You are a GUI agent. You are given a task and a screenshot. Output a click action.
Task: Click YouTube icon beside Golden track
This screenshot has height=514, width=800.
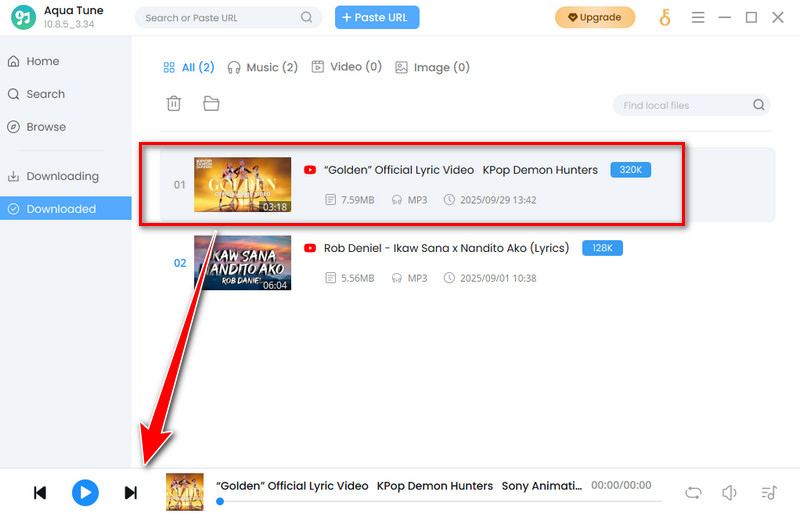pyautogui.click(x=310, y=170)
